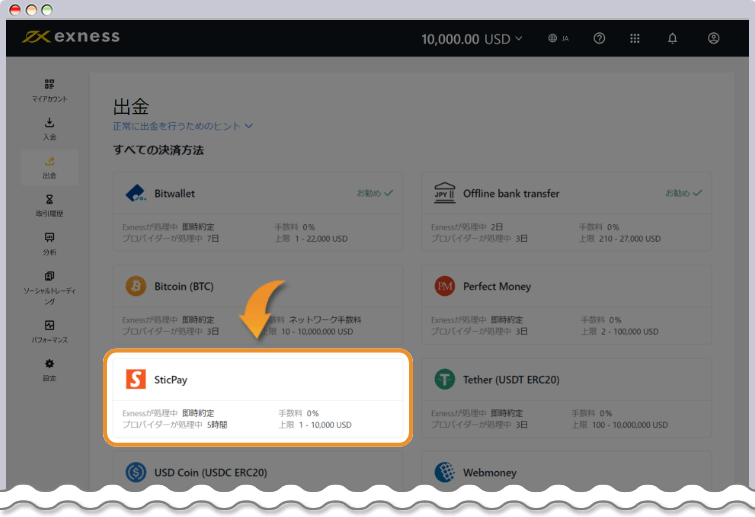The width and height of the screenshot is (755, 517).
Task: Click SticPay 5時間 provider processing time
Action: point(217,425)
